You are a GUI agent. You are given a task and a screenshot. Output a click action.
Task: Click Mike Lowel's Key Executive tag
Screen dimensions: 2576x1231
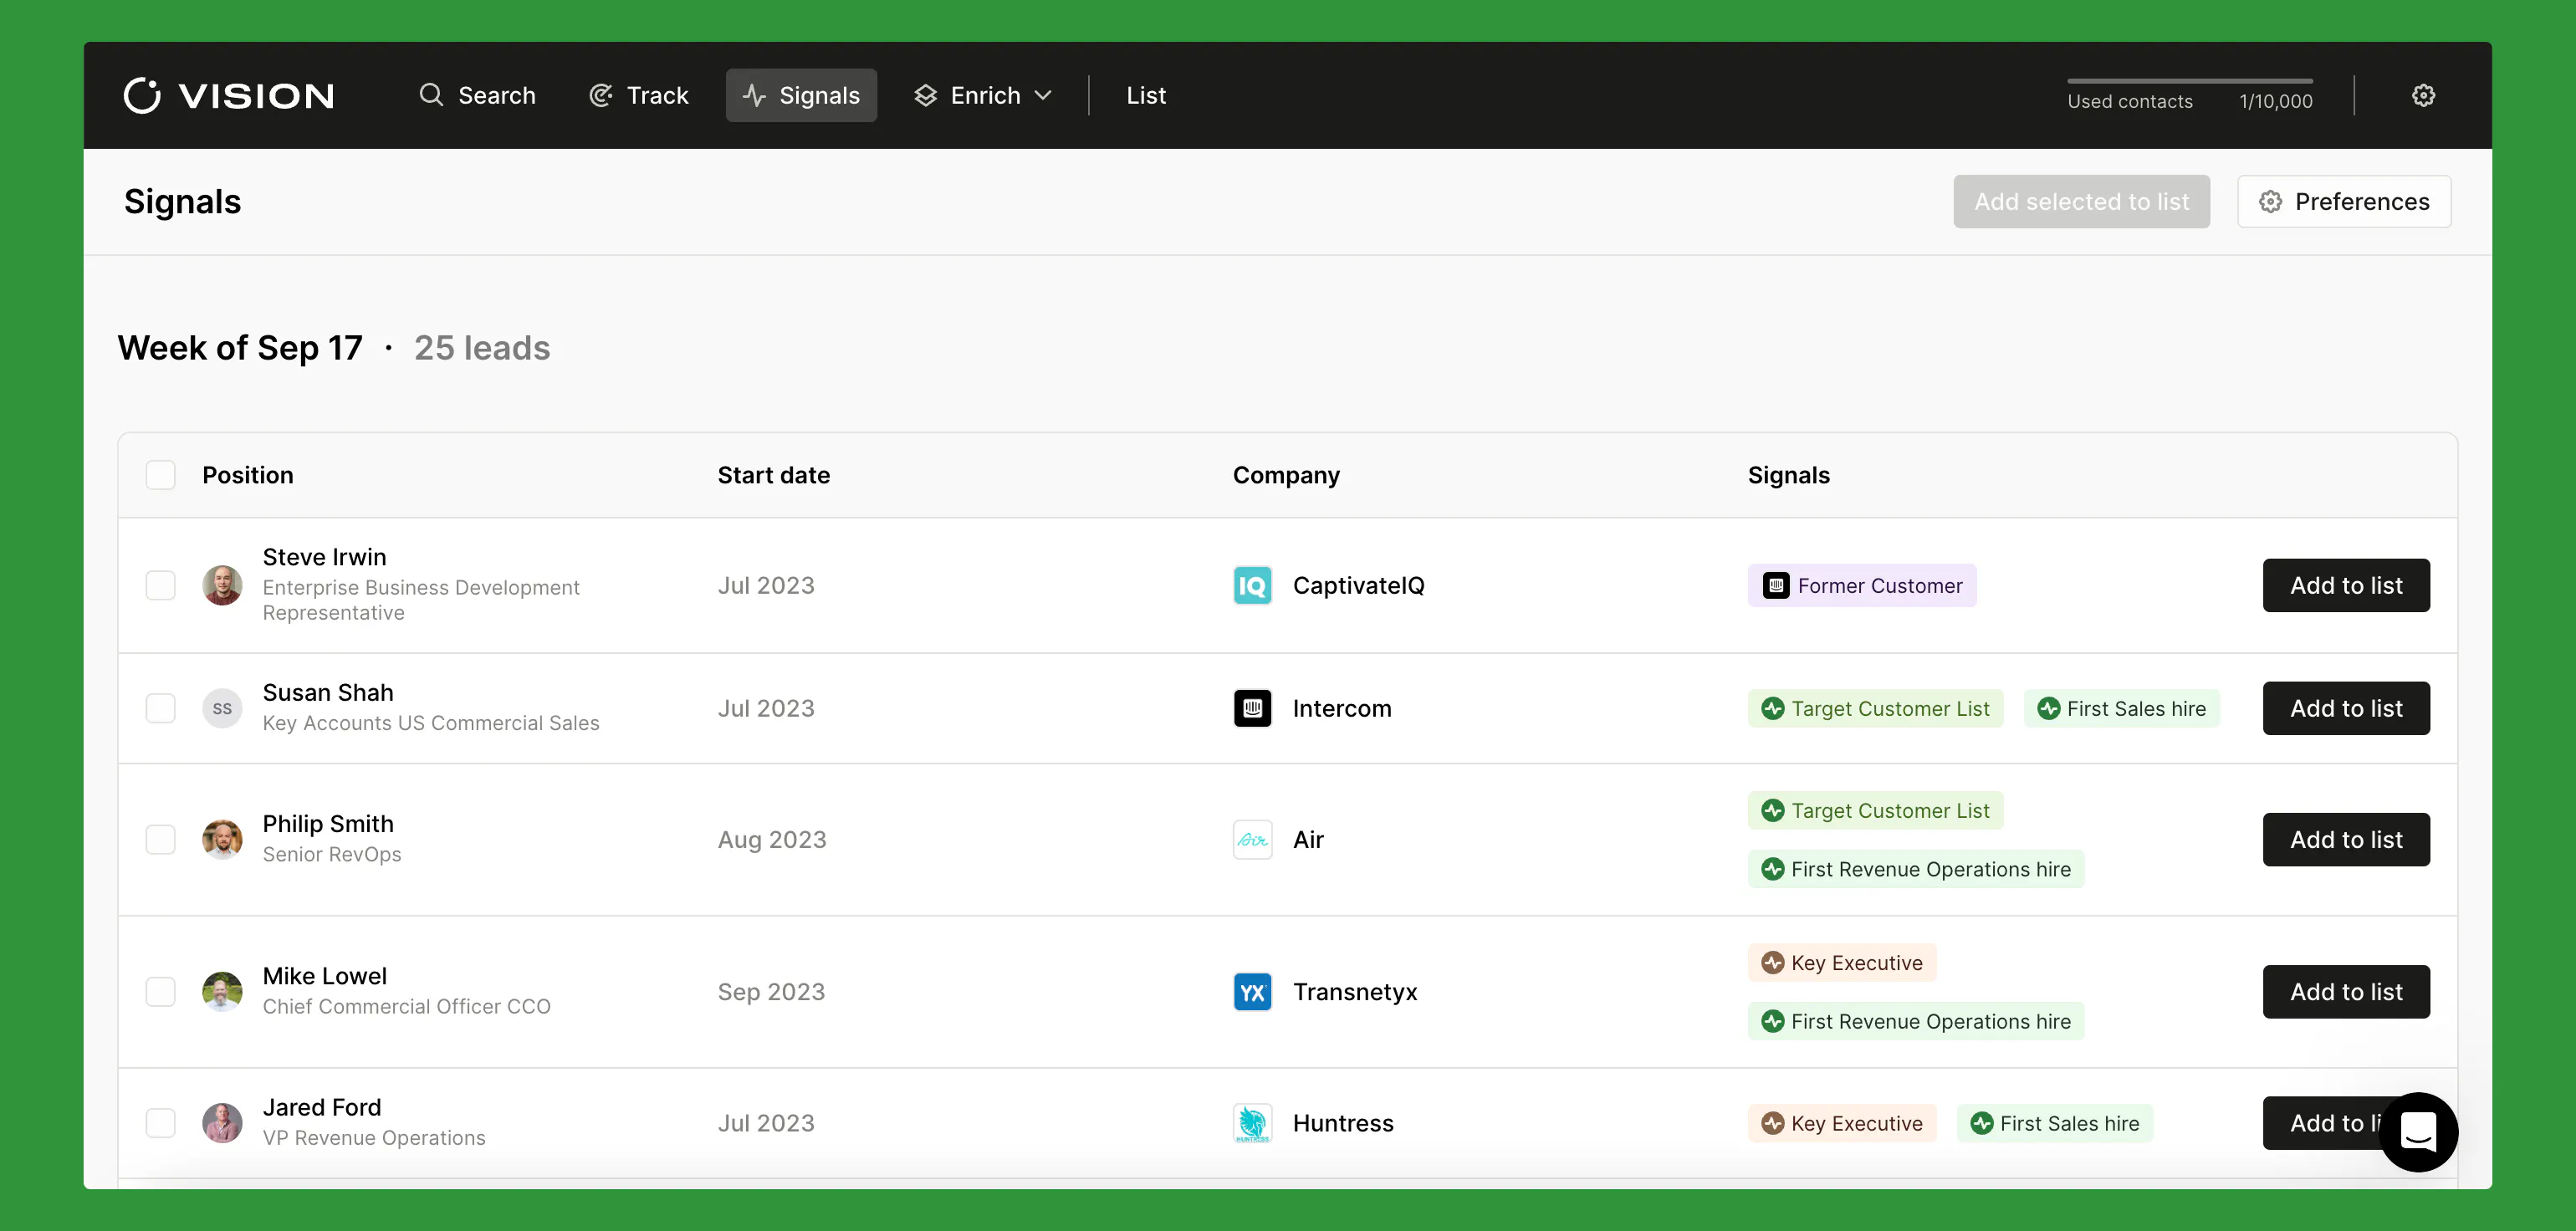coord(1842,962)
